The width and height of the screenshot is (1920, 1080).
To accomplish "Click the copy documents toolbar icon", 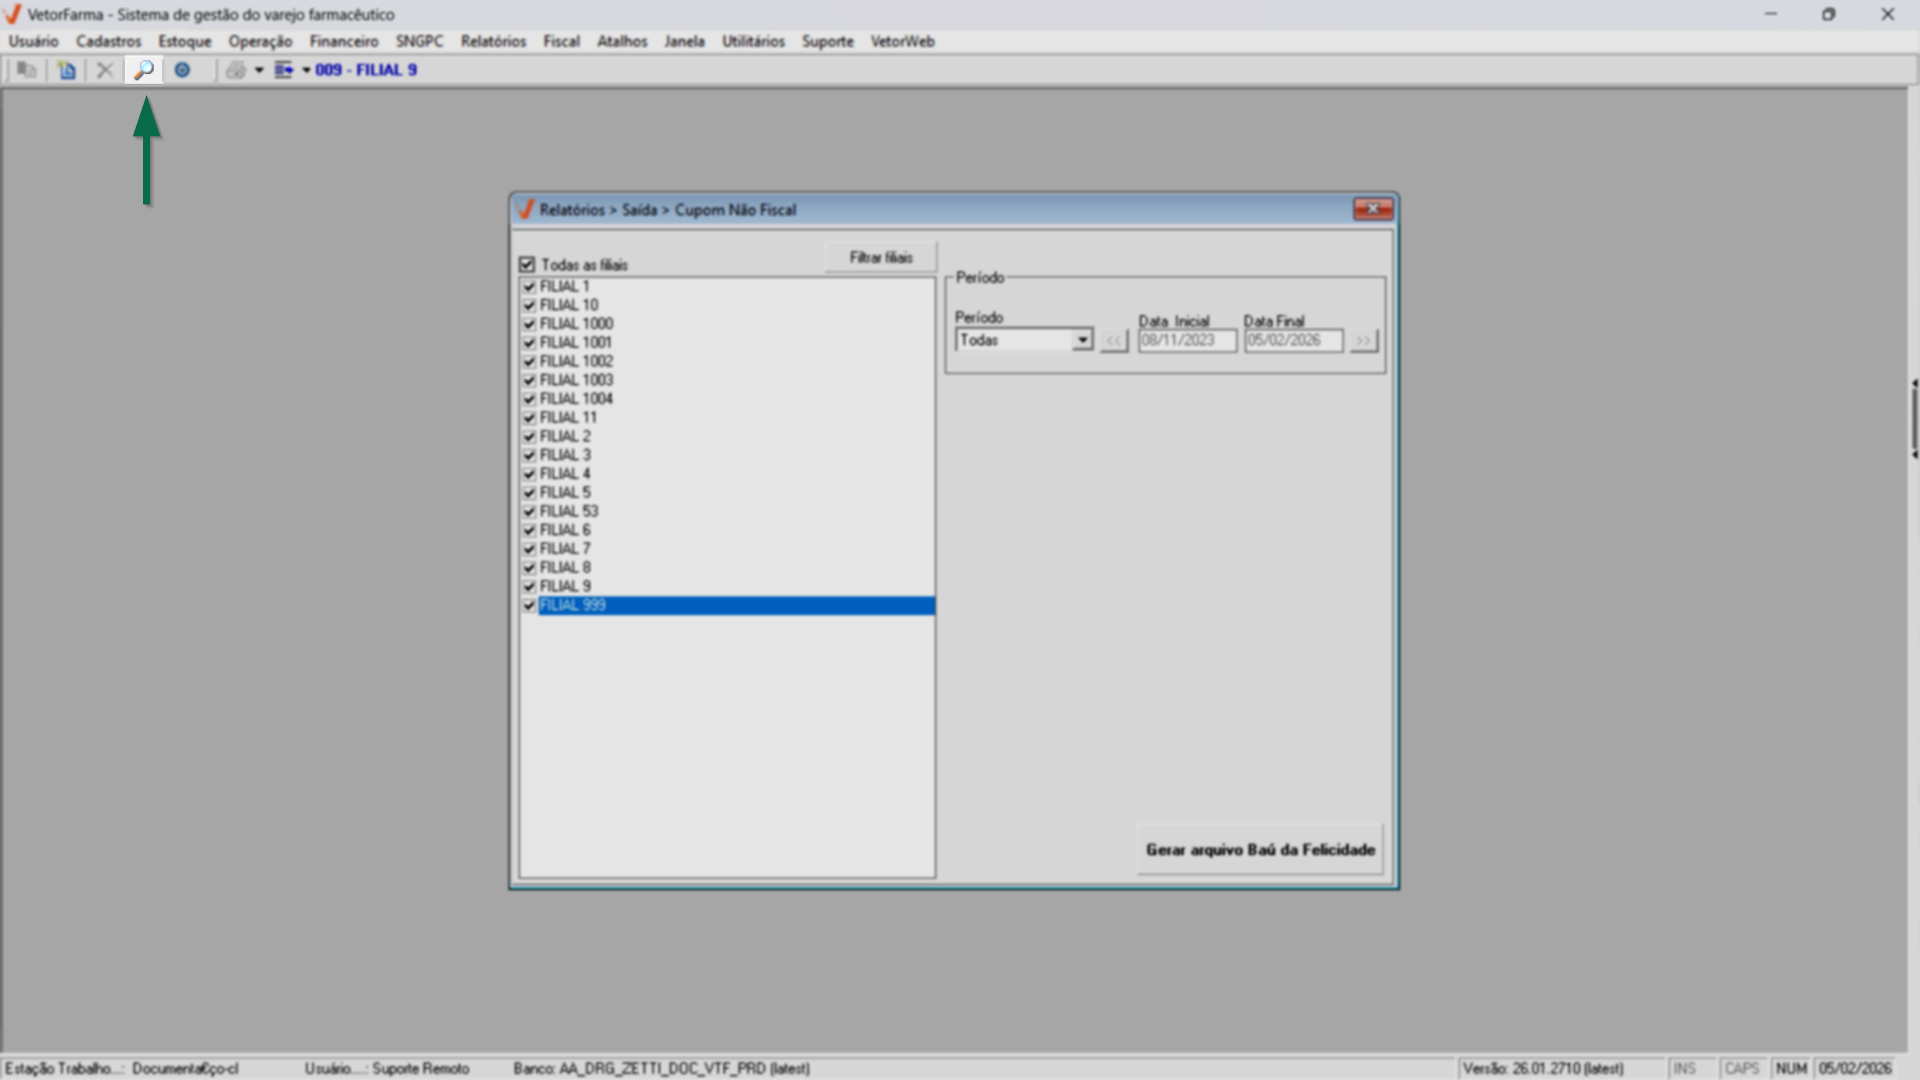I will (27, 70).
